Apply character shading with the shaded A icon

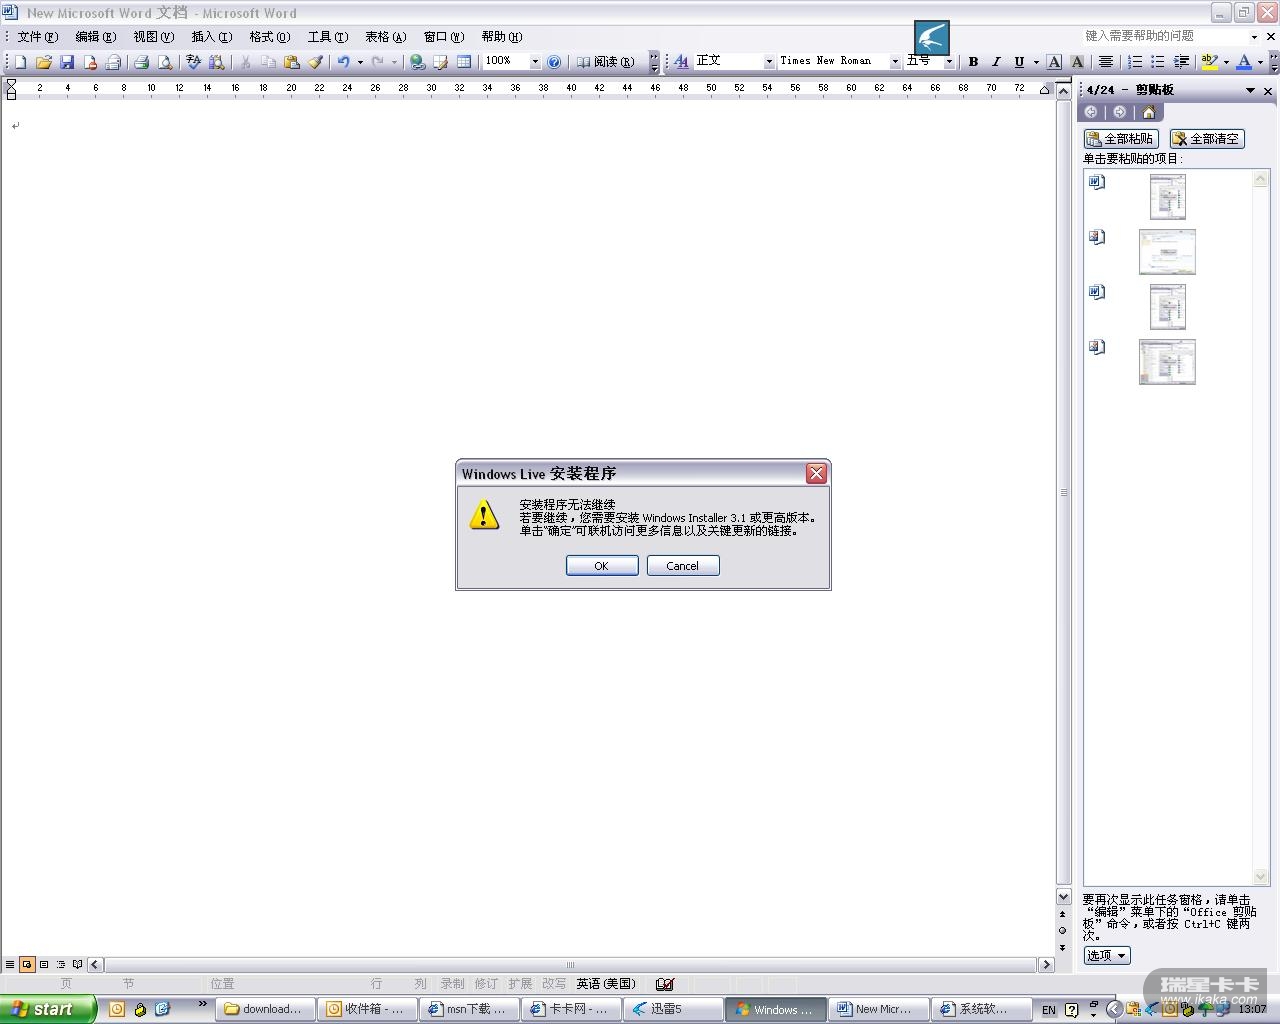[1077, 62]
